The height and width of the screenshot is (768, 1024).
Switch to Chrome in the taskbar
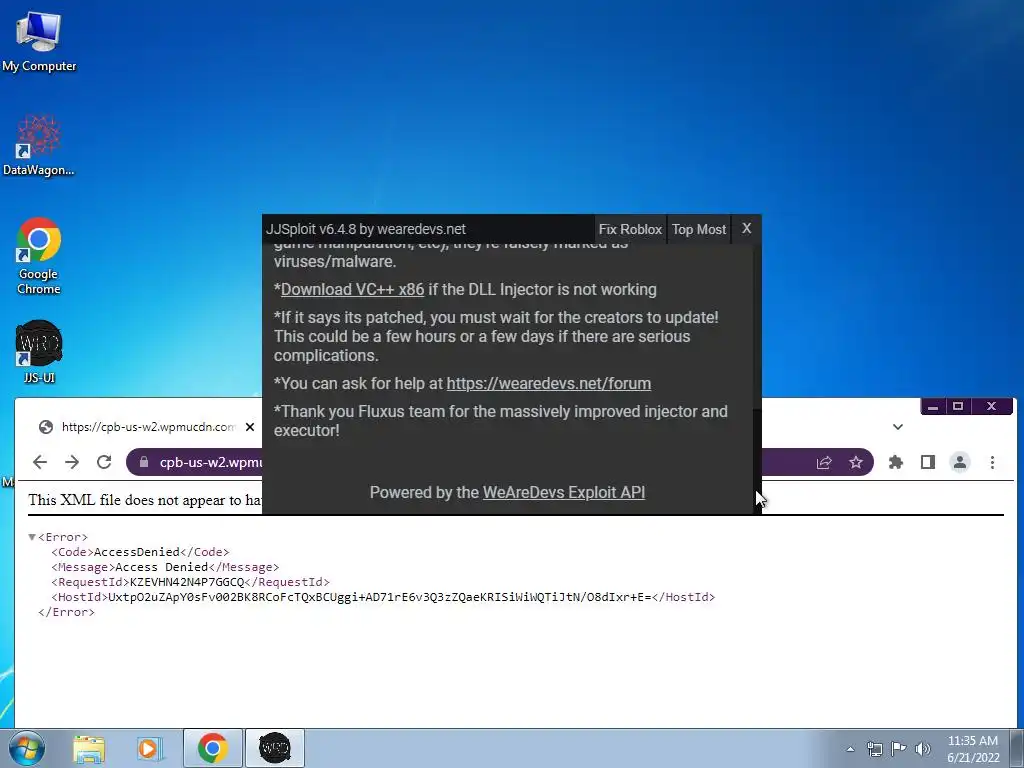coord(213,748)
